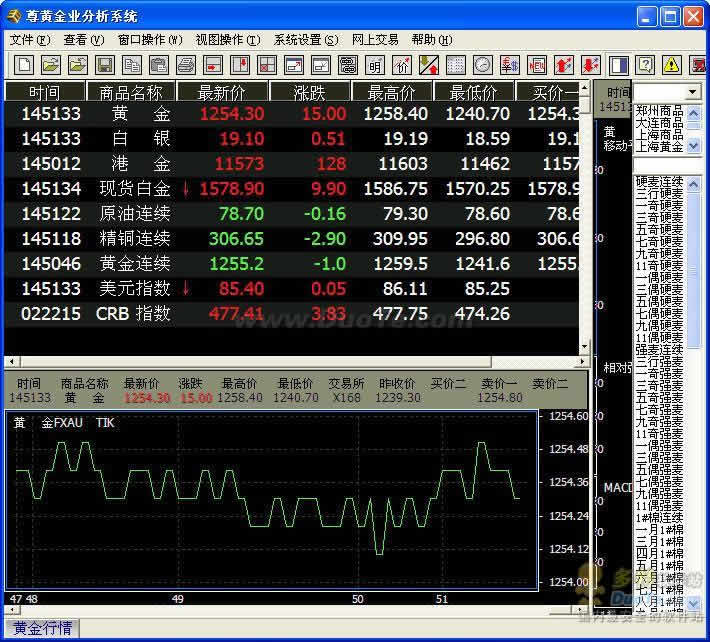Viewport: 710px width, 642px height.
Task: Click the paste clipboard toolbar icon
Action: point(158,66)
